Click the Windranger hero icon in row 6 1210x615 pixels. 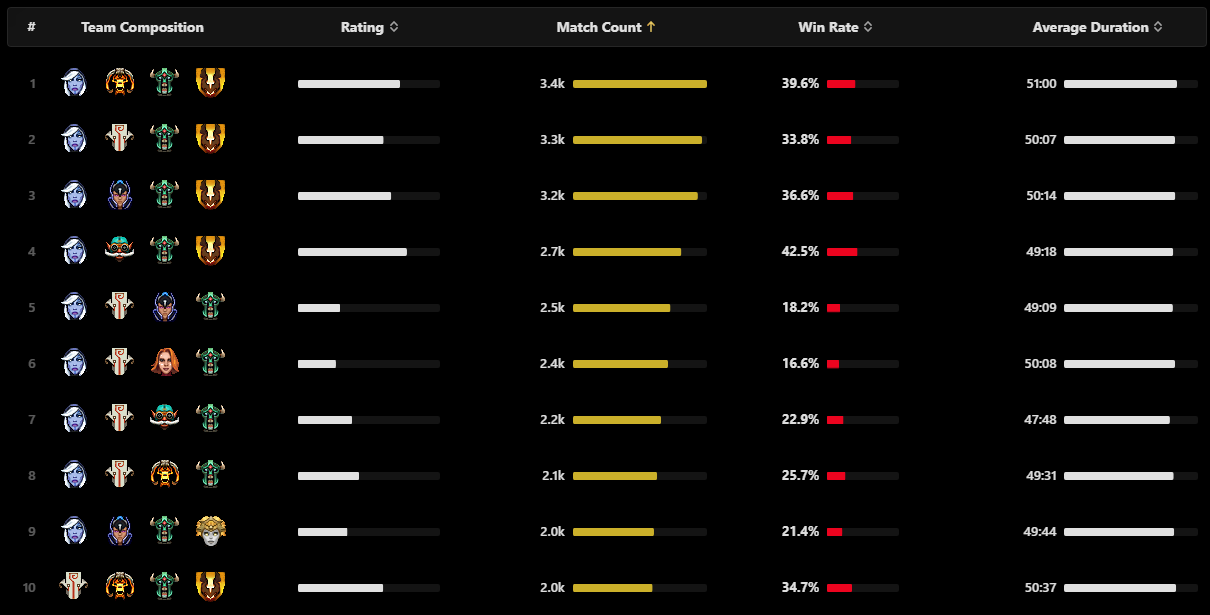pos(164,363)
